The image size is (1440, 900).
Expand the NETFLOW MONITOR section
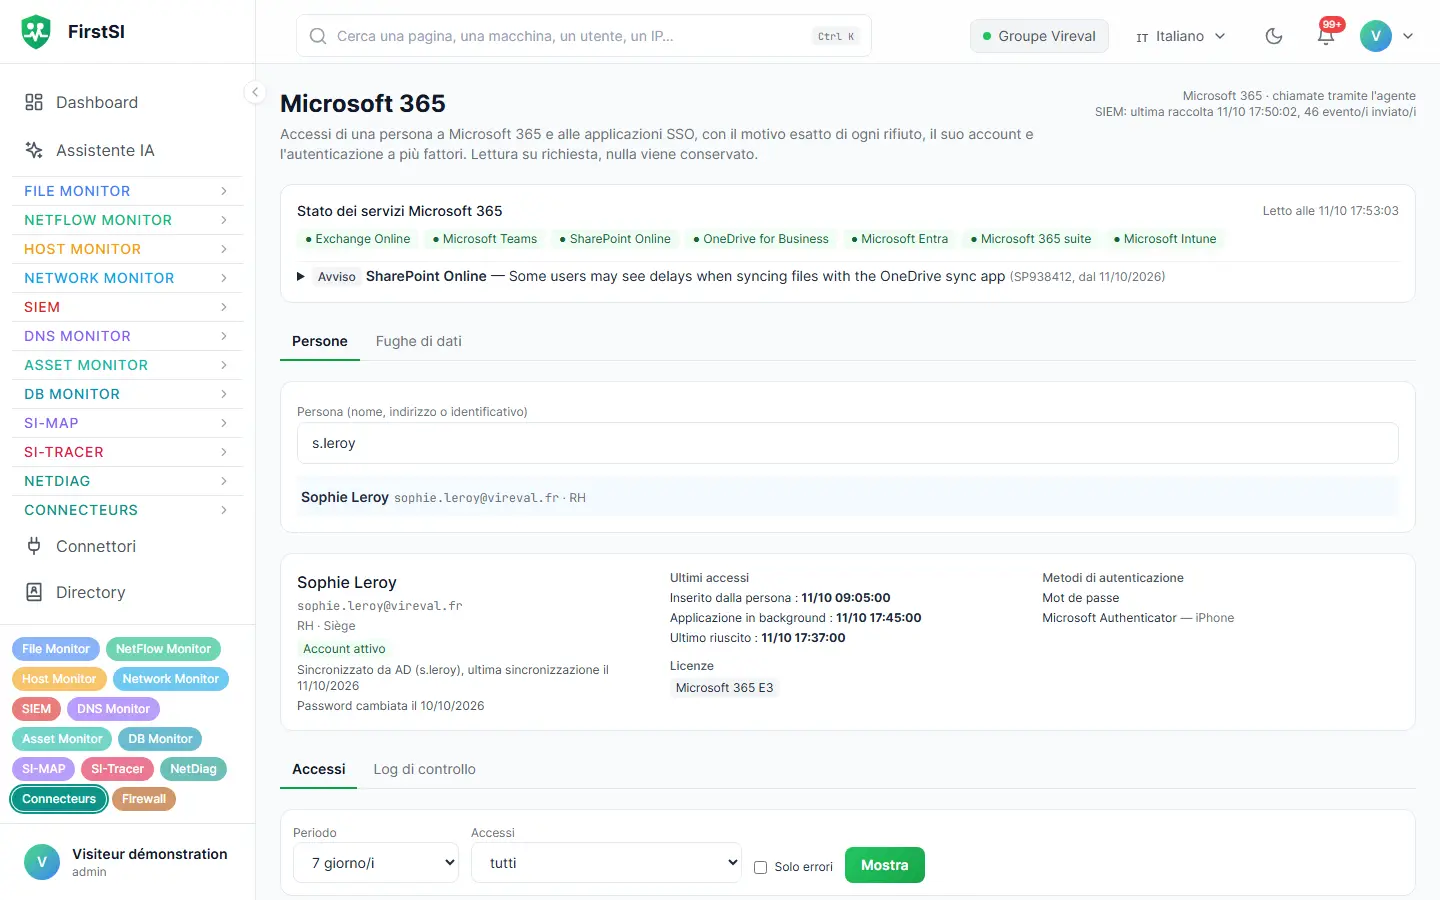(x=127, y=220)
